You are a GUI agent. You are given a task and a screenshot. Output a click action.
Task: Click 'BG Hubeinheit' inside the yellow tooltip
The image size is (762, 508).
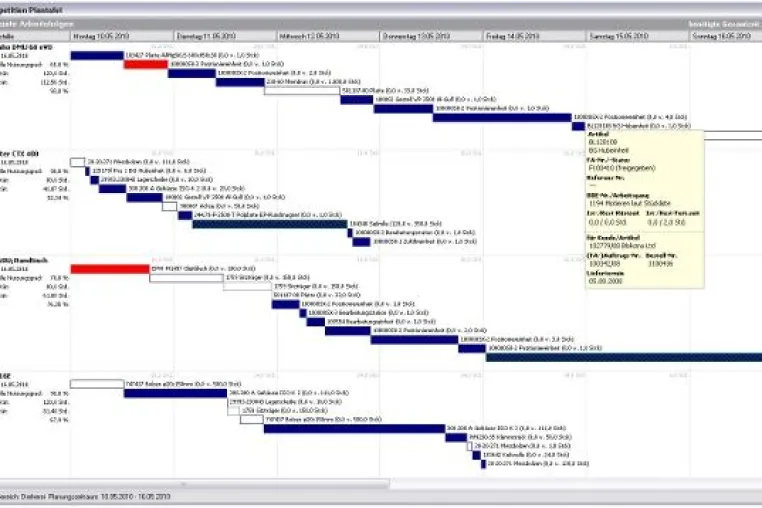[x=608, y=150]
